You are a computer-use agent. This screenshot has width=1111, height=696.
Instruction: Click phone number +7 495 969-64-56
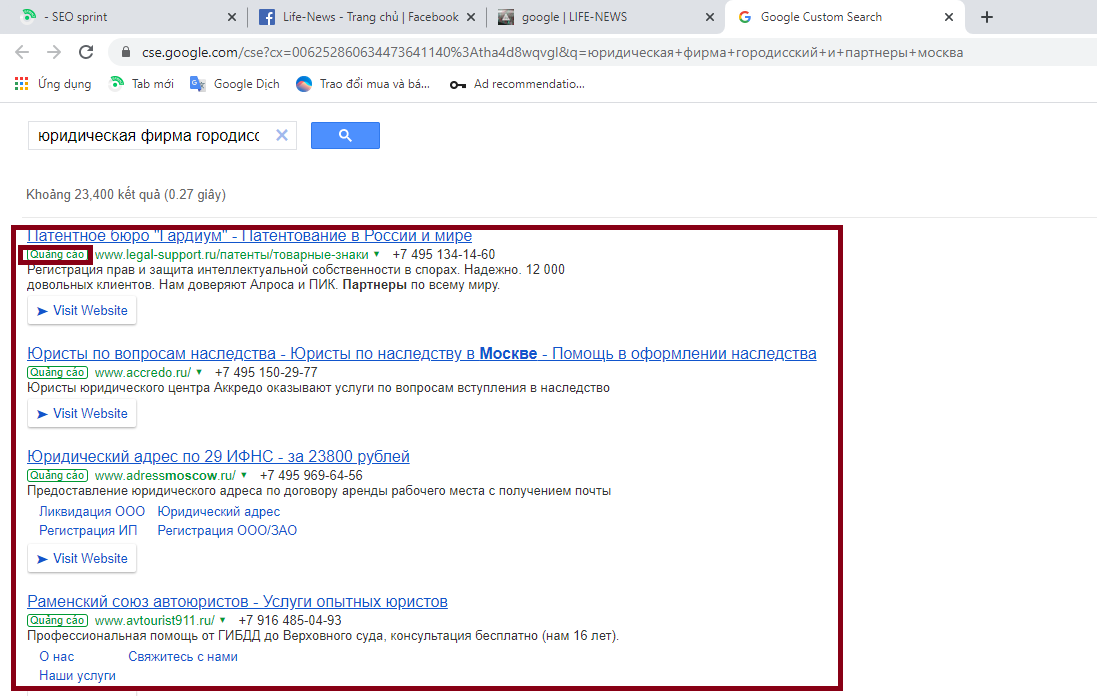pos(311,476)
